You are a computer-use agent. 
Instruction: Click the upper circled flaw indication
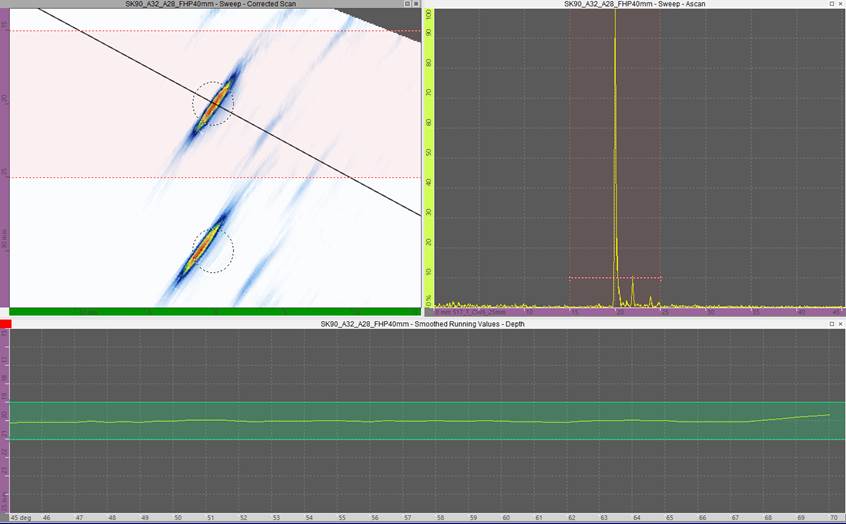tap(214, 102)
